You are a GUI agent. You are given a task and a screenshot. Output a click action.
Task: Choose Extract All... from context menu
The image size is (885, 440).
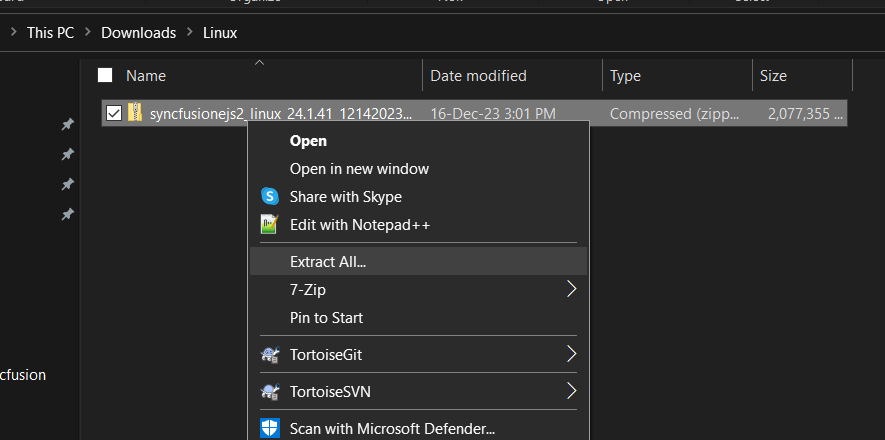pos(328,262)
